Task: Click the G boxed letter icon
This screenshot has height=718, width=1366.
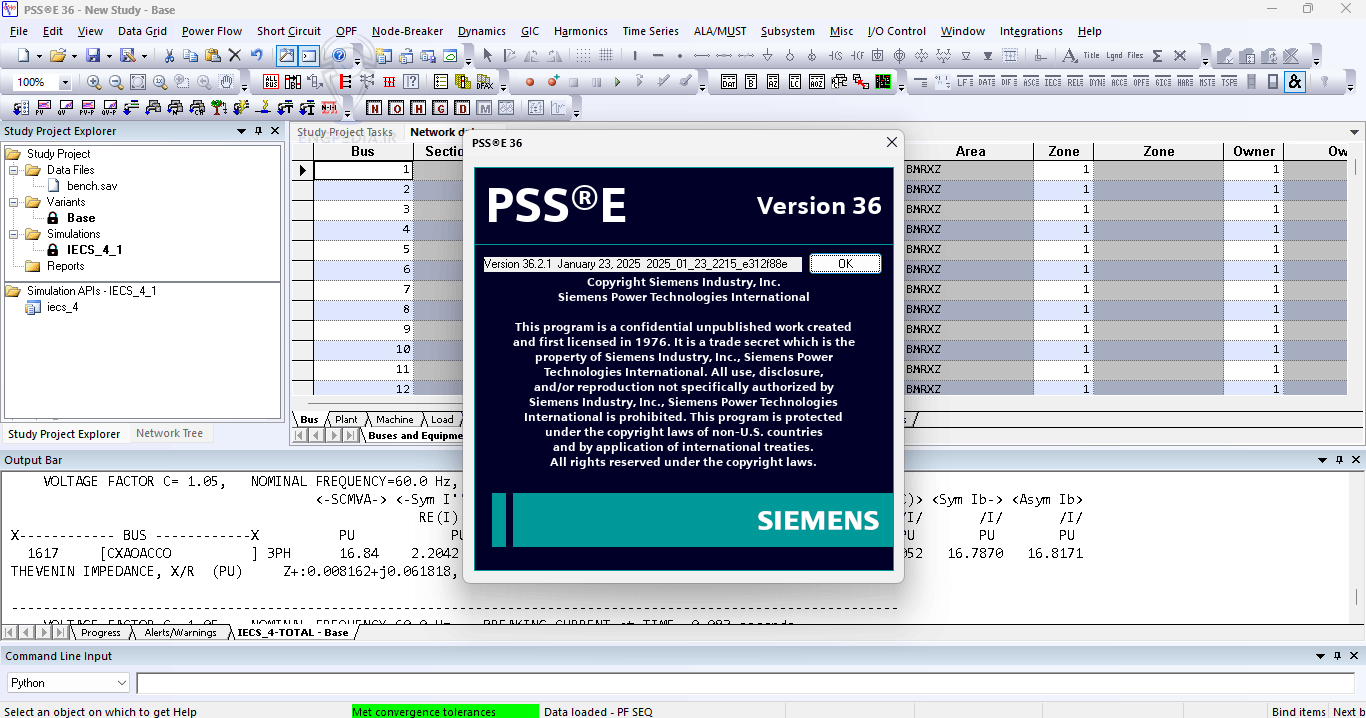Action: (440, 108)
